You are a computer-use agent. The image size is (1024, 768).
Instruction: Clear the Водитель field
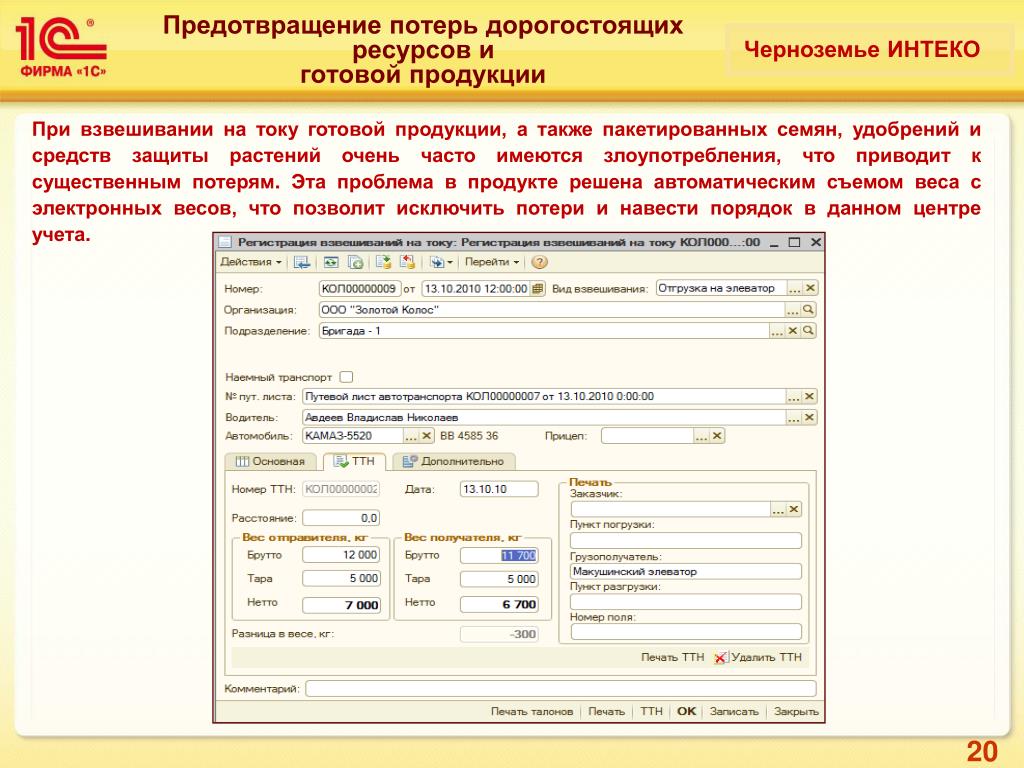point(809,417)
